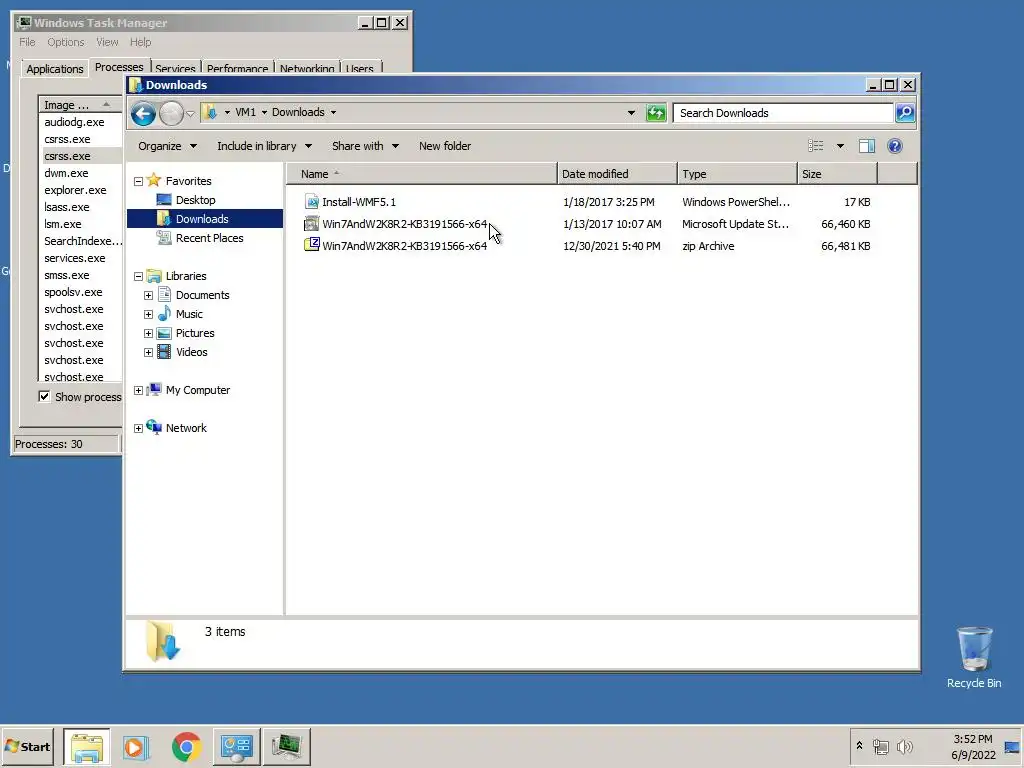The image size is (1024, 768).
Task: Select the Microsoft Update package file icon
Action: click(x=312, y=224)
